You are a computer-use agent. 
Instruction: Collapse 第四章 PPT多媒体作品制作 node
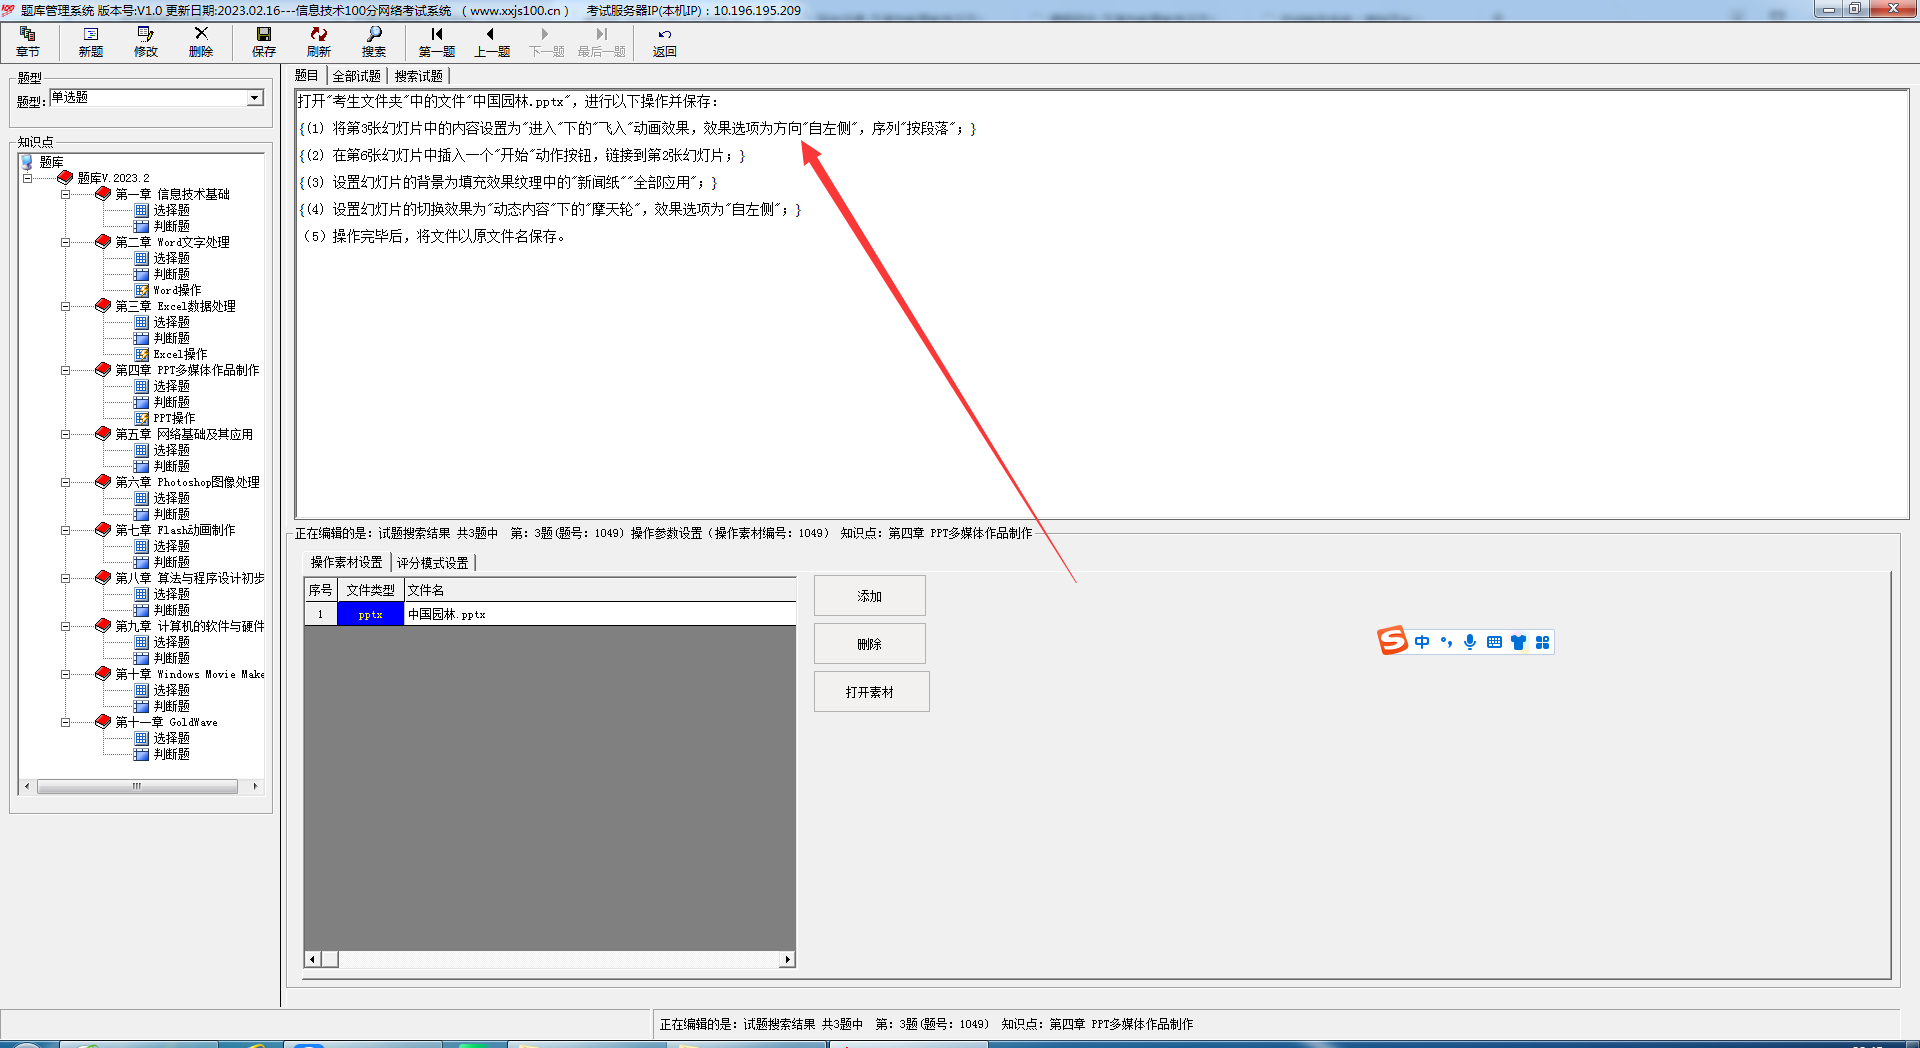tap(65, 370)
